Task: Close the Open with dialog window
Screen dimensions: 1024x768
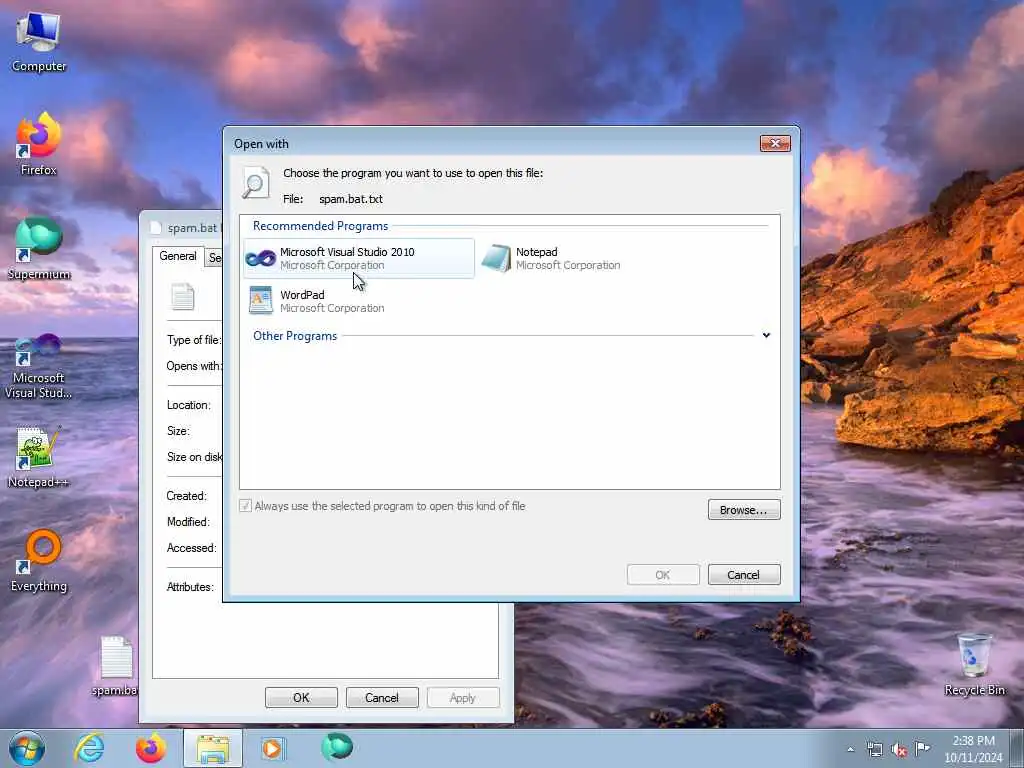Action: click(x=775, y=143)
